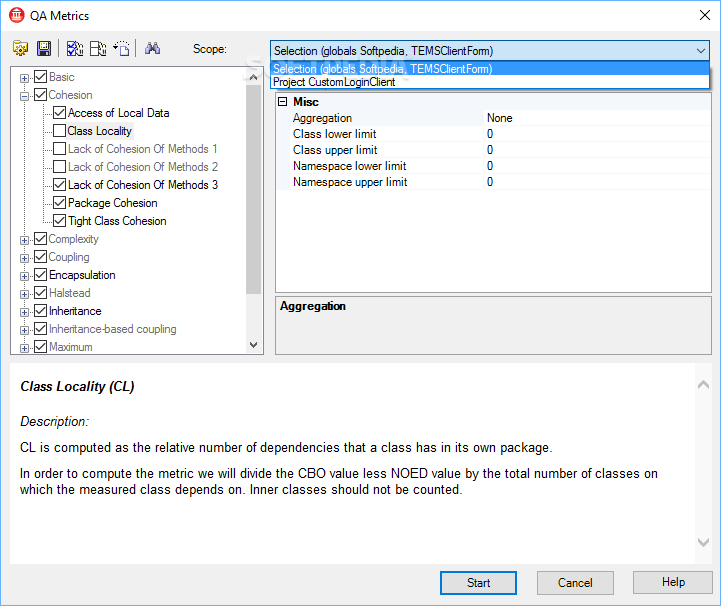Screen dimensions: 721x606
Task: Edit the Class lower limit value field
Action: point(598,134)
